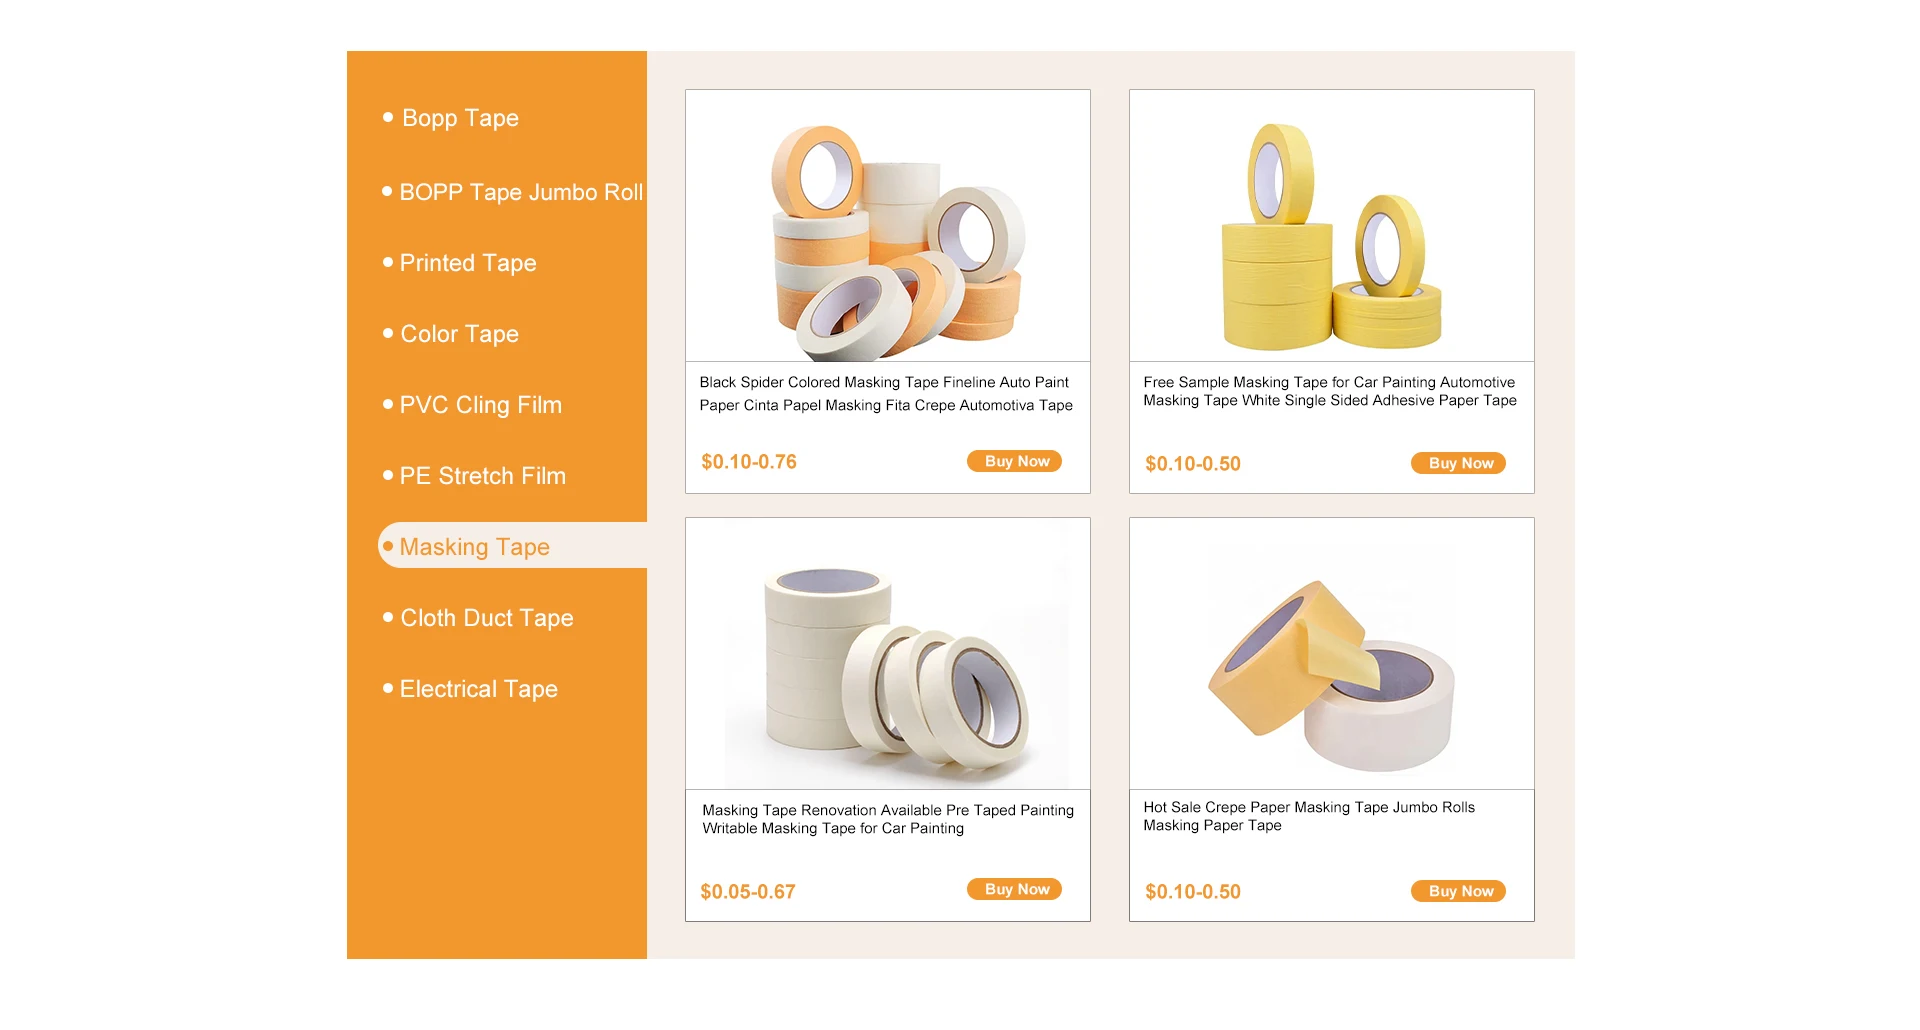1920x1030 pixels.
Task: Select BOPP Tape Jumbo Roll category
Action: click(x=513, y=192)
